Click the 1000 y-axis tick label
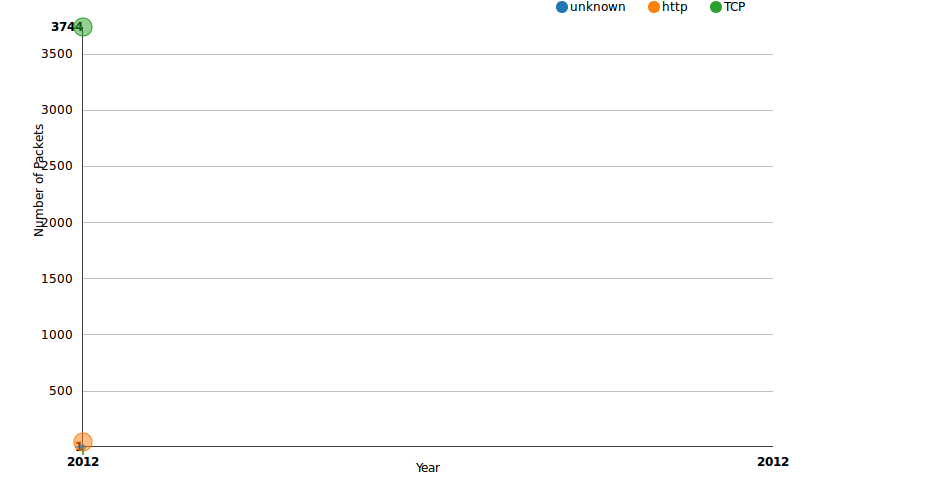Screen dimensions: 932x483 click(x=56, y=334)
